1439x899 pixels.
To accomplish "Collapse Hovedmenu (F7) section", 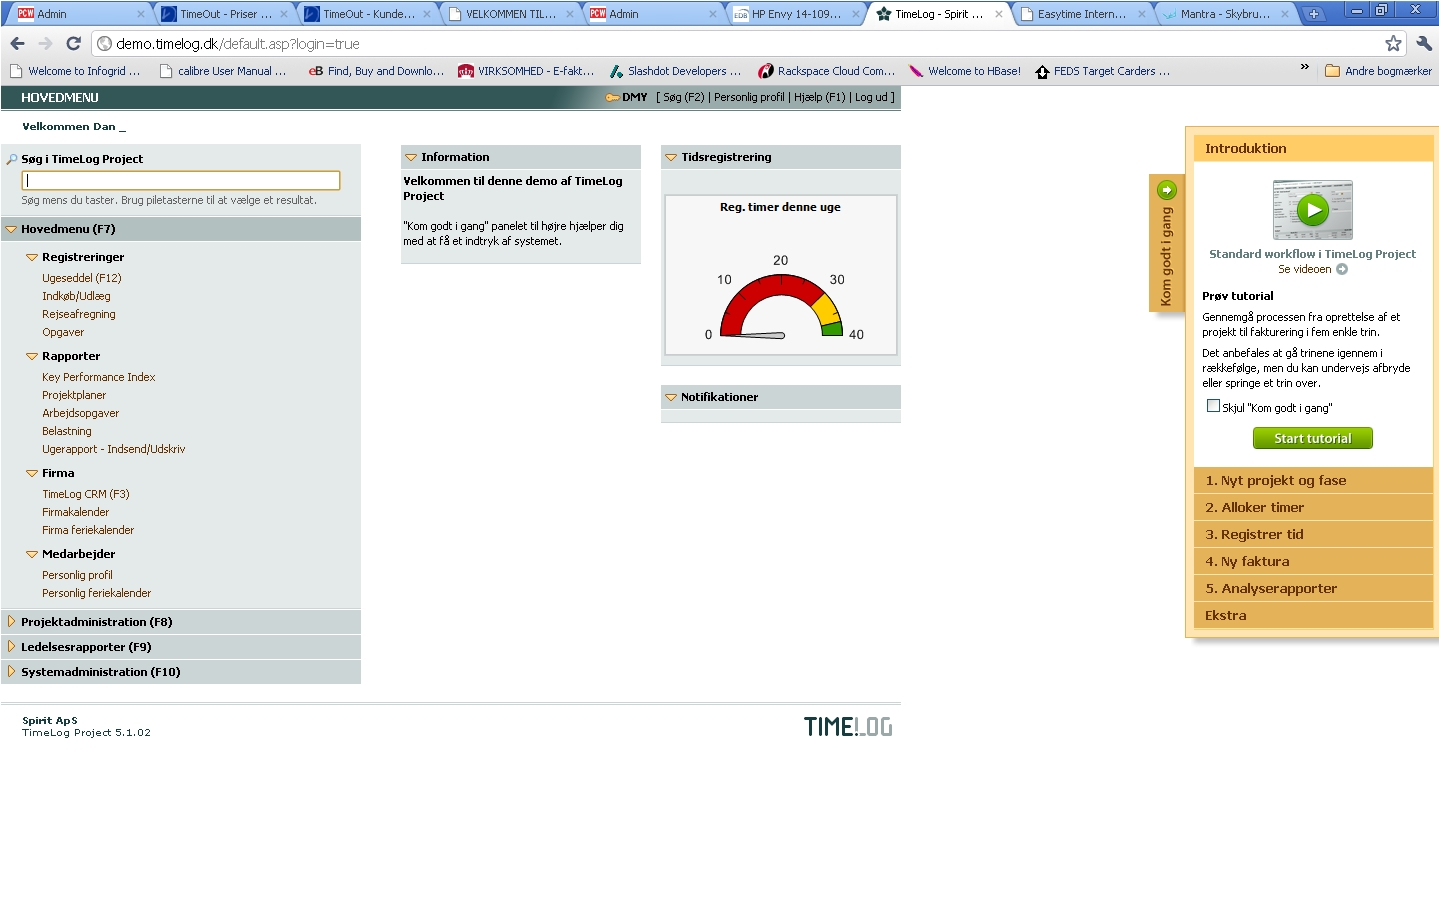I will point(11,229).
